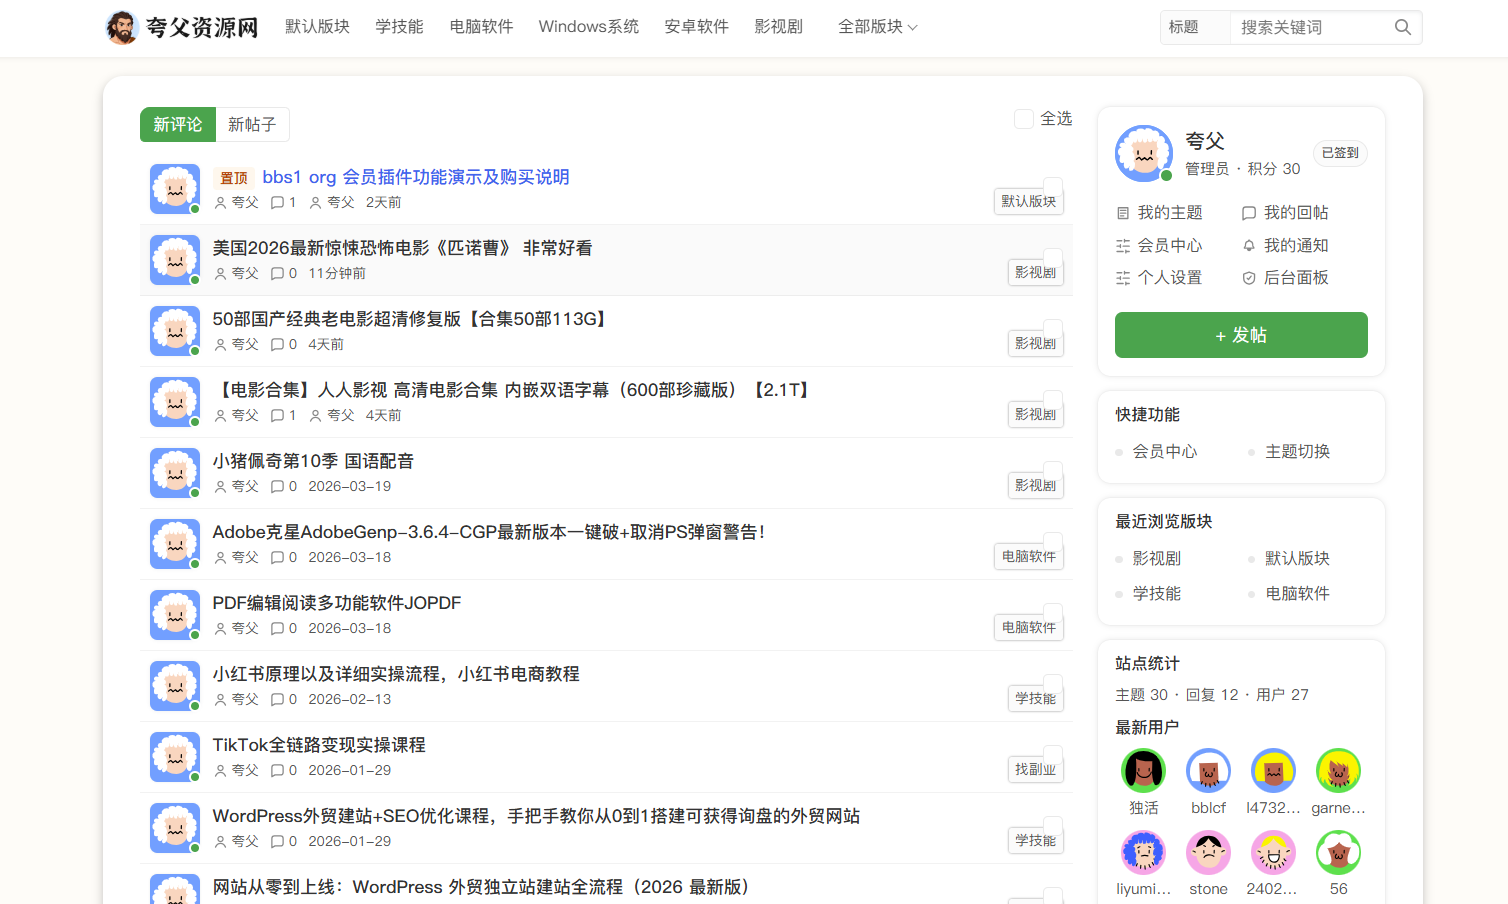The width and height of the screenshot is (1508, 904).
Task: Open 我的回帖 in user panel
Action: 1285,213
